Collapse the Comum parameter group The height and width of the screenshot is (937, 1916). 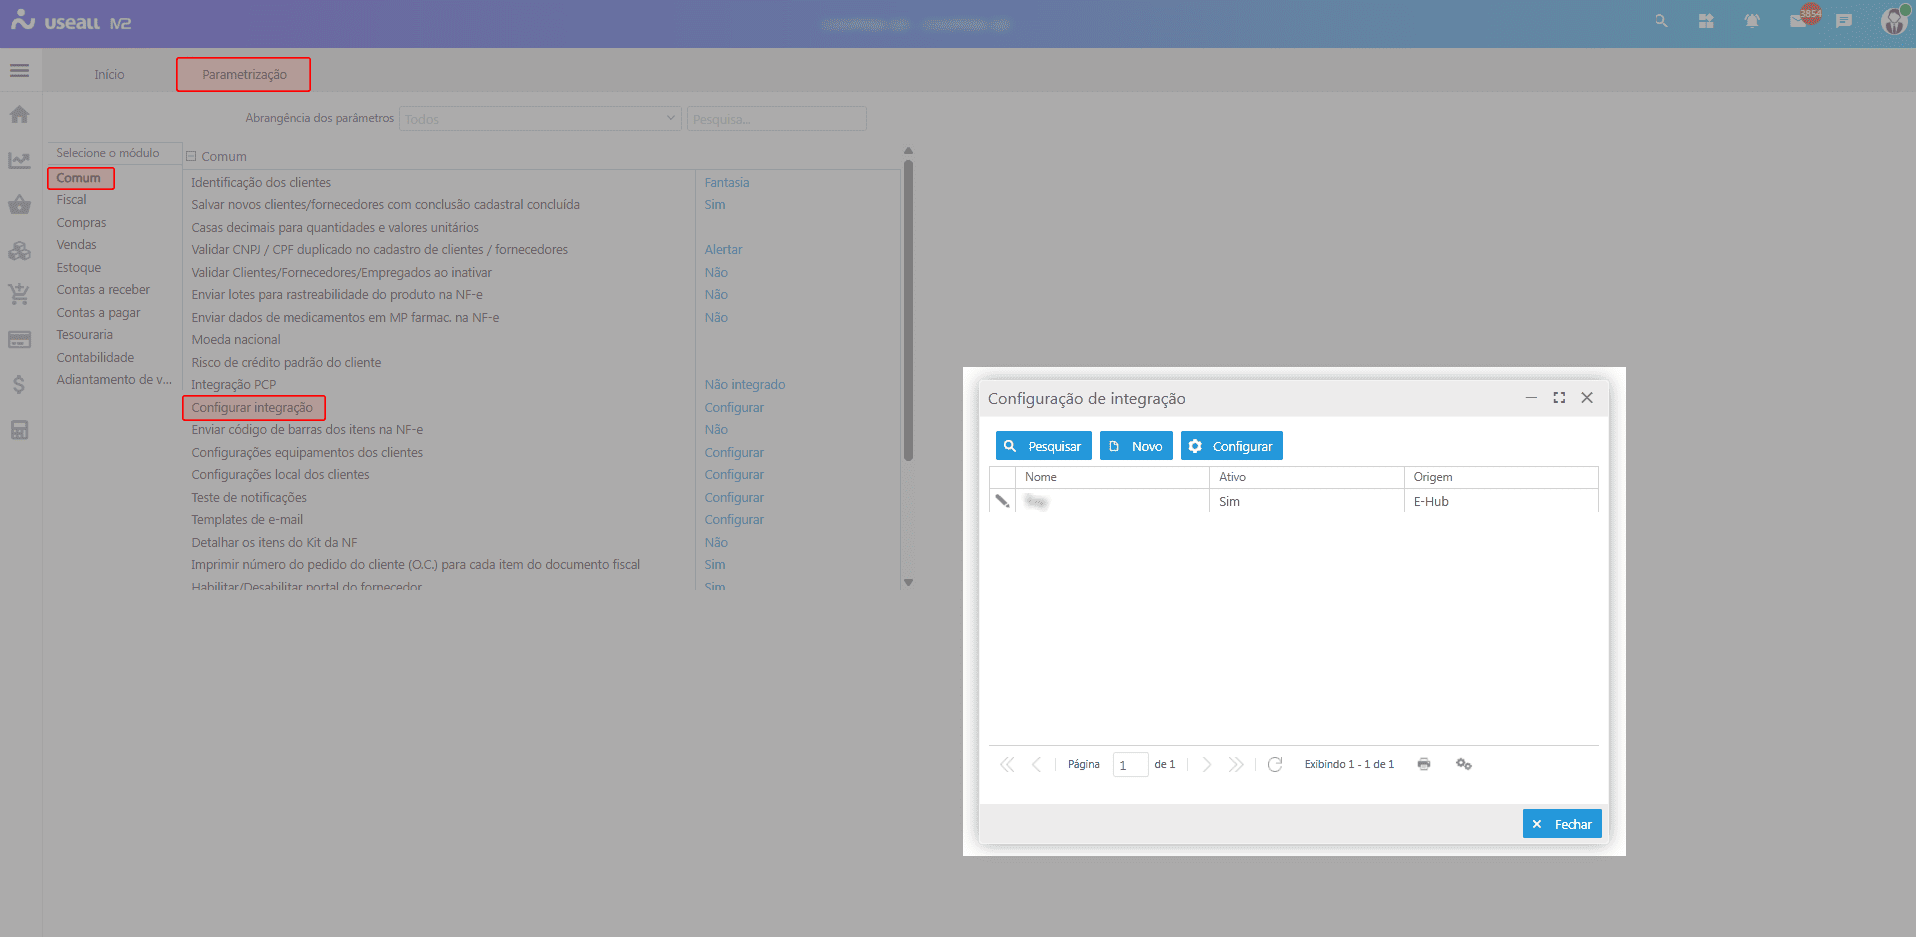tap(191, 156)
